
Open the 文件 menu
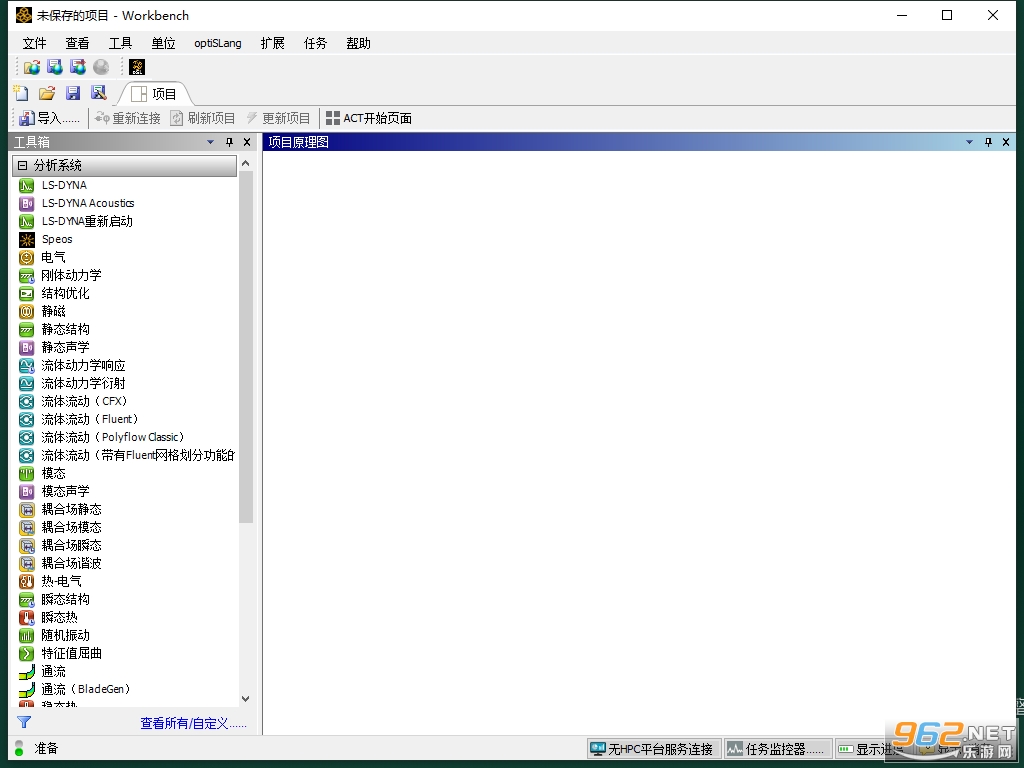(x=34, y=43)
